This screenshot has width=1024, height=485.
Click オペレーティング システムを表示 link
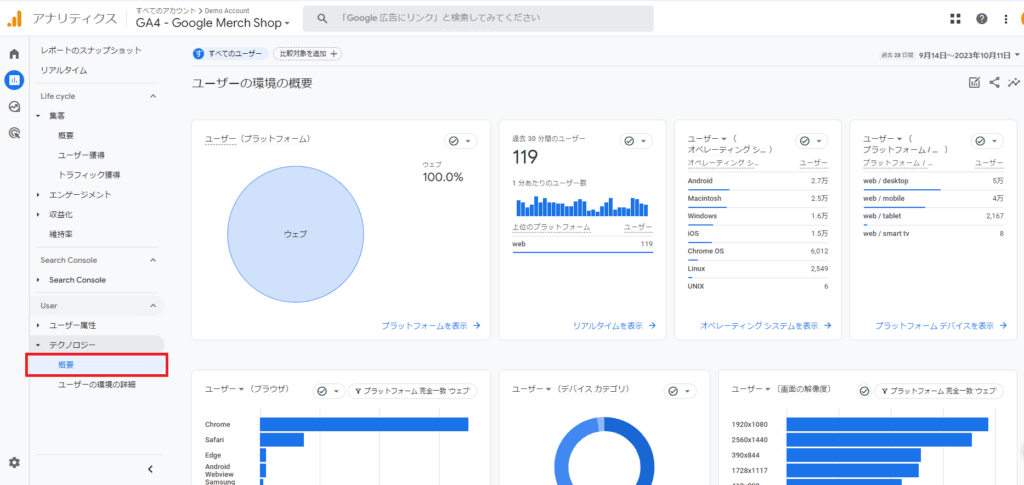point(765,325)
